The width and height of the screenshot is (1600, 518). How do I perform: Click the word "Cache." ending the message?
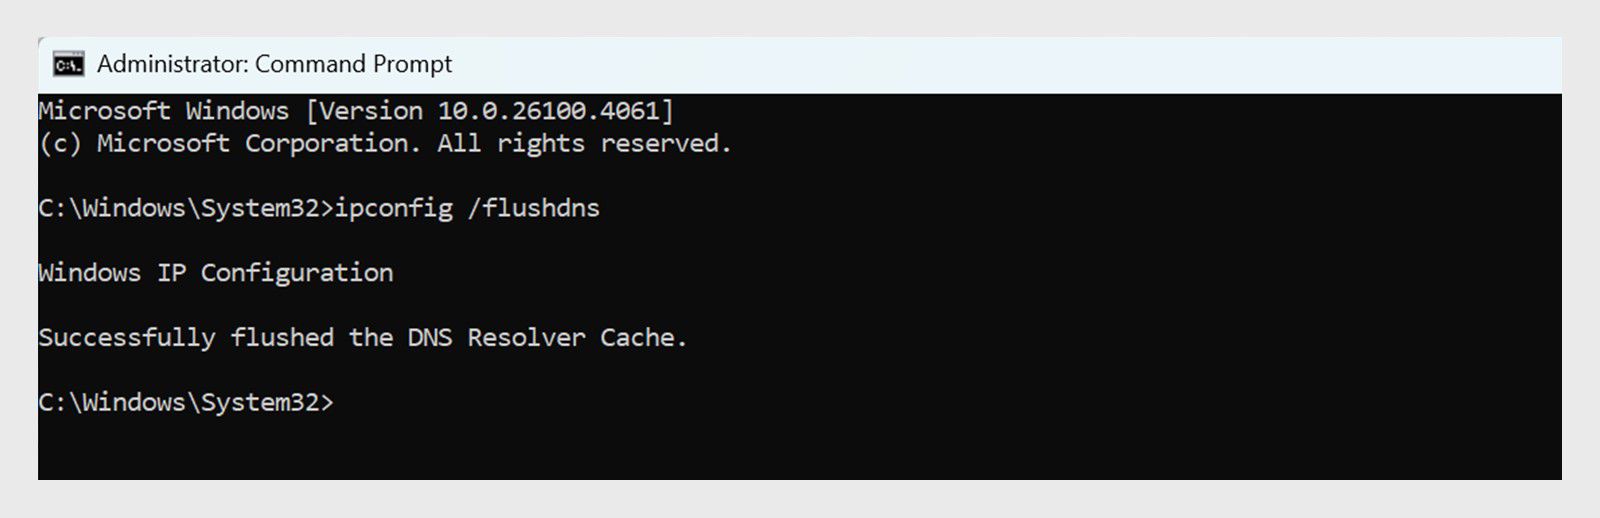(643, 338)
